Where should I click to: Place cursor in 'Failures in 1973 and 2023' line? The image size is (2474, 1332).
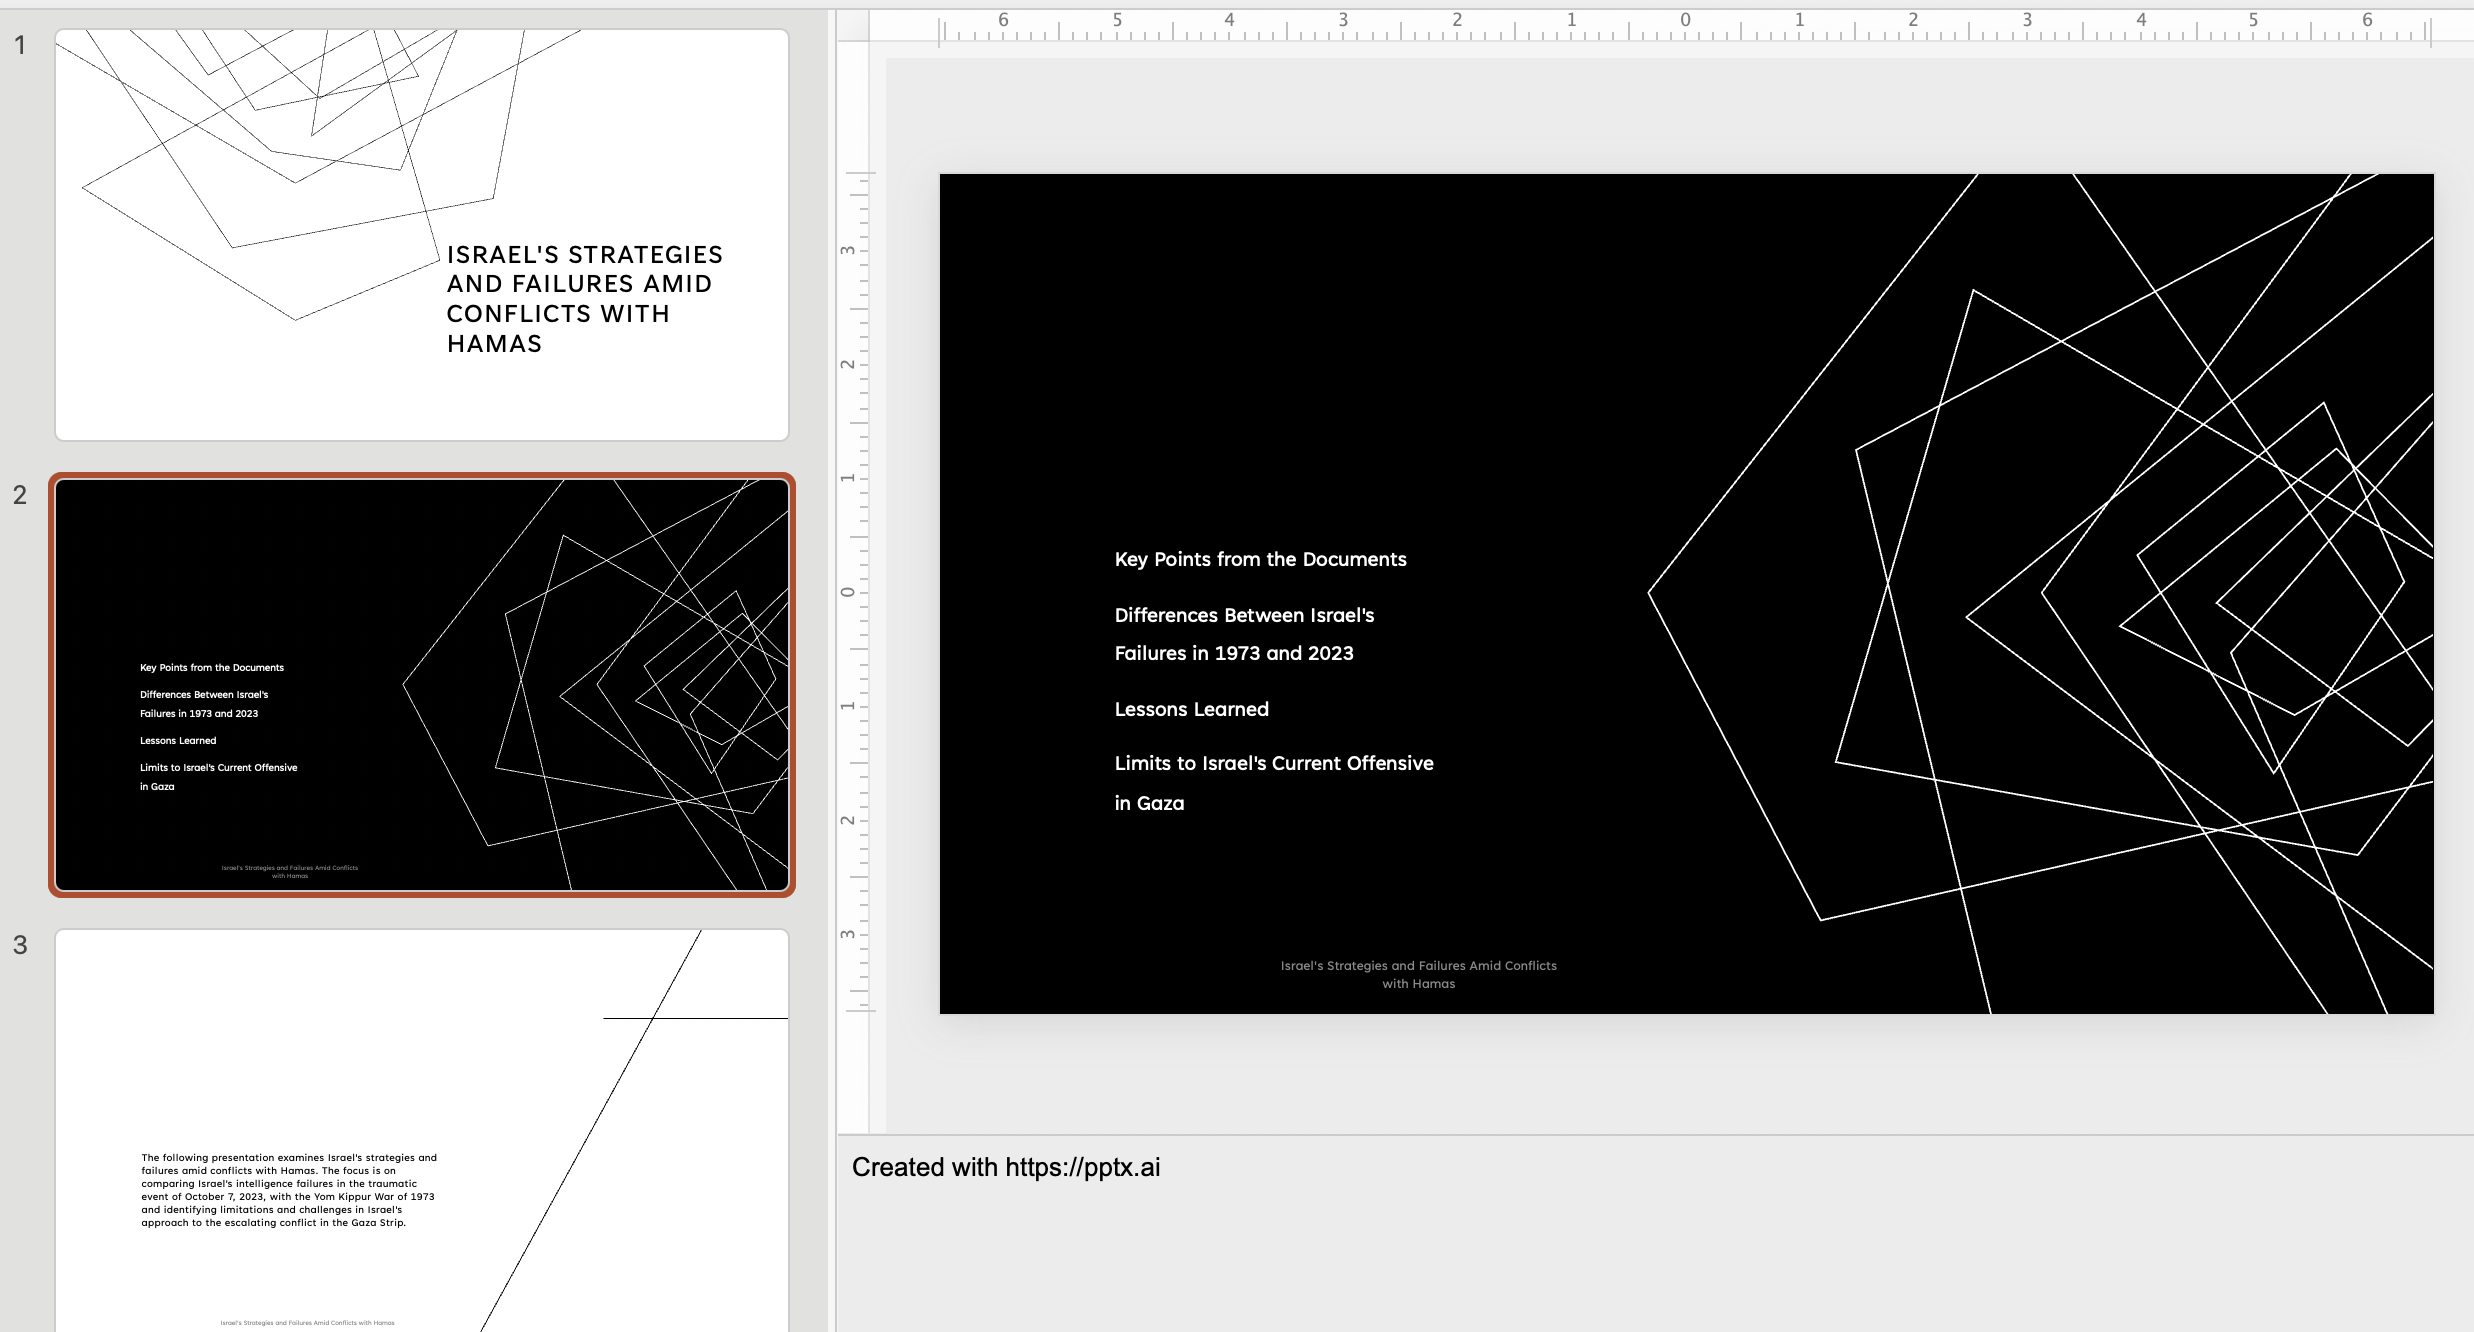point(1233,654)
